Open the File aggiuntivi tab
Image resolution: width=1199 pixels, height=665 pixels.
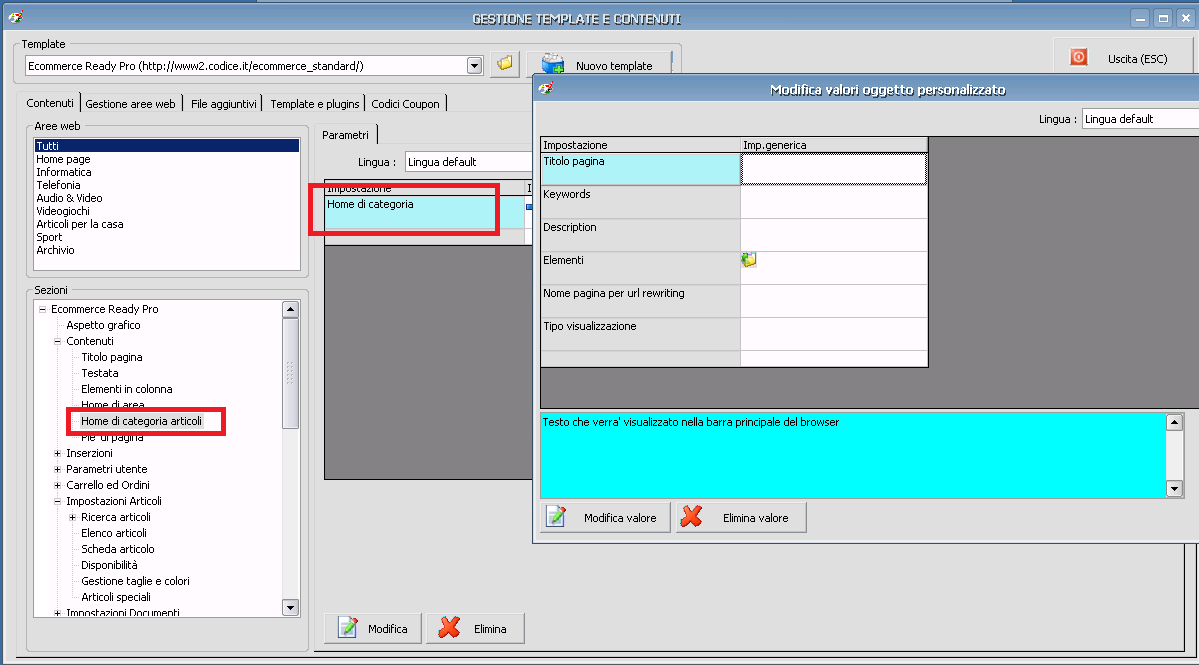click(x=223, y=104)
